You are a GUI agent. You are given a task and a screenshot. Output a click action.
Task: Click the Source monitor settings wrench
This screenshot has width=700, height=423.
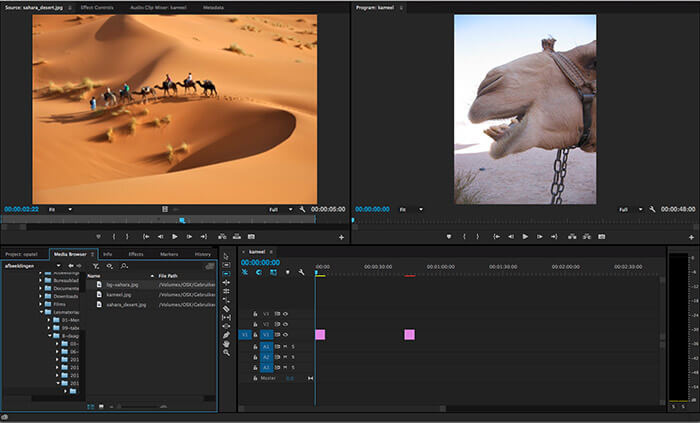tap(302, 209)
